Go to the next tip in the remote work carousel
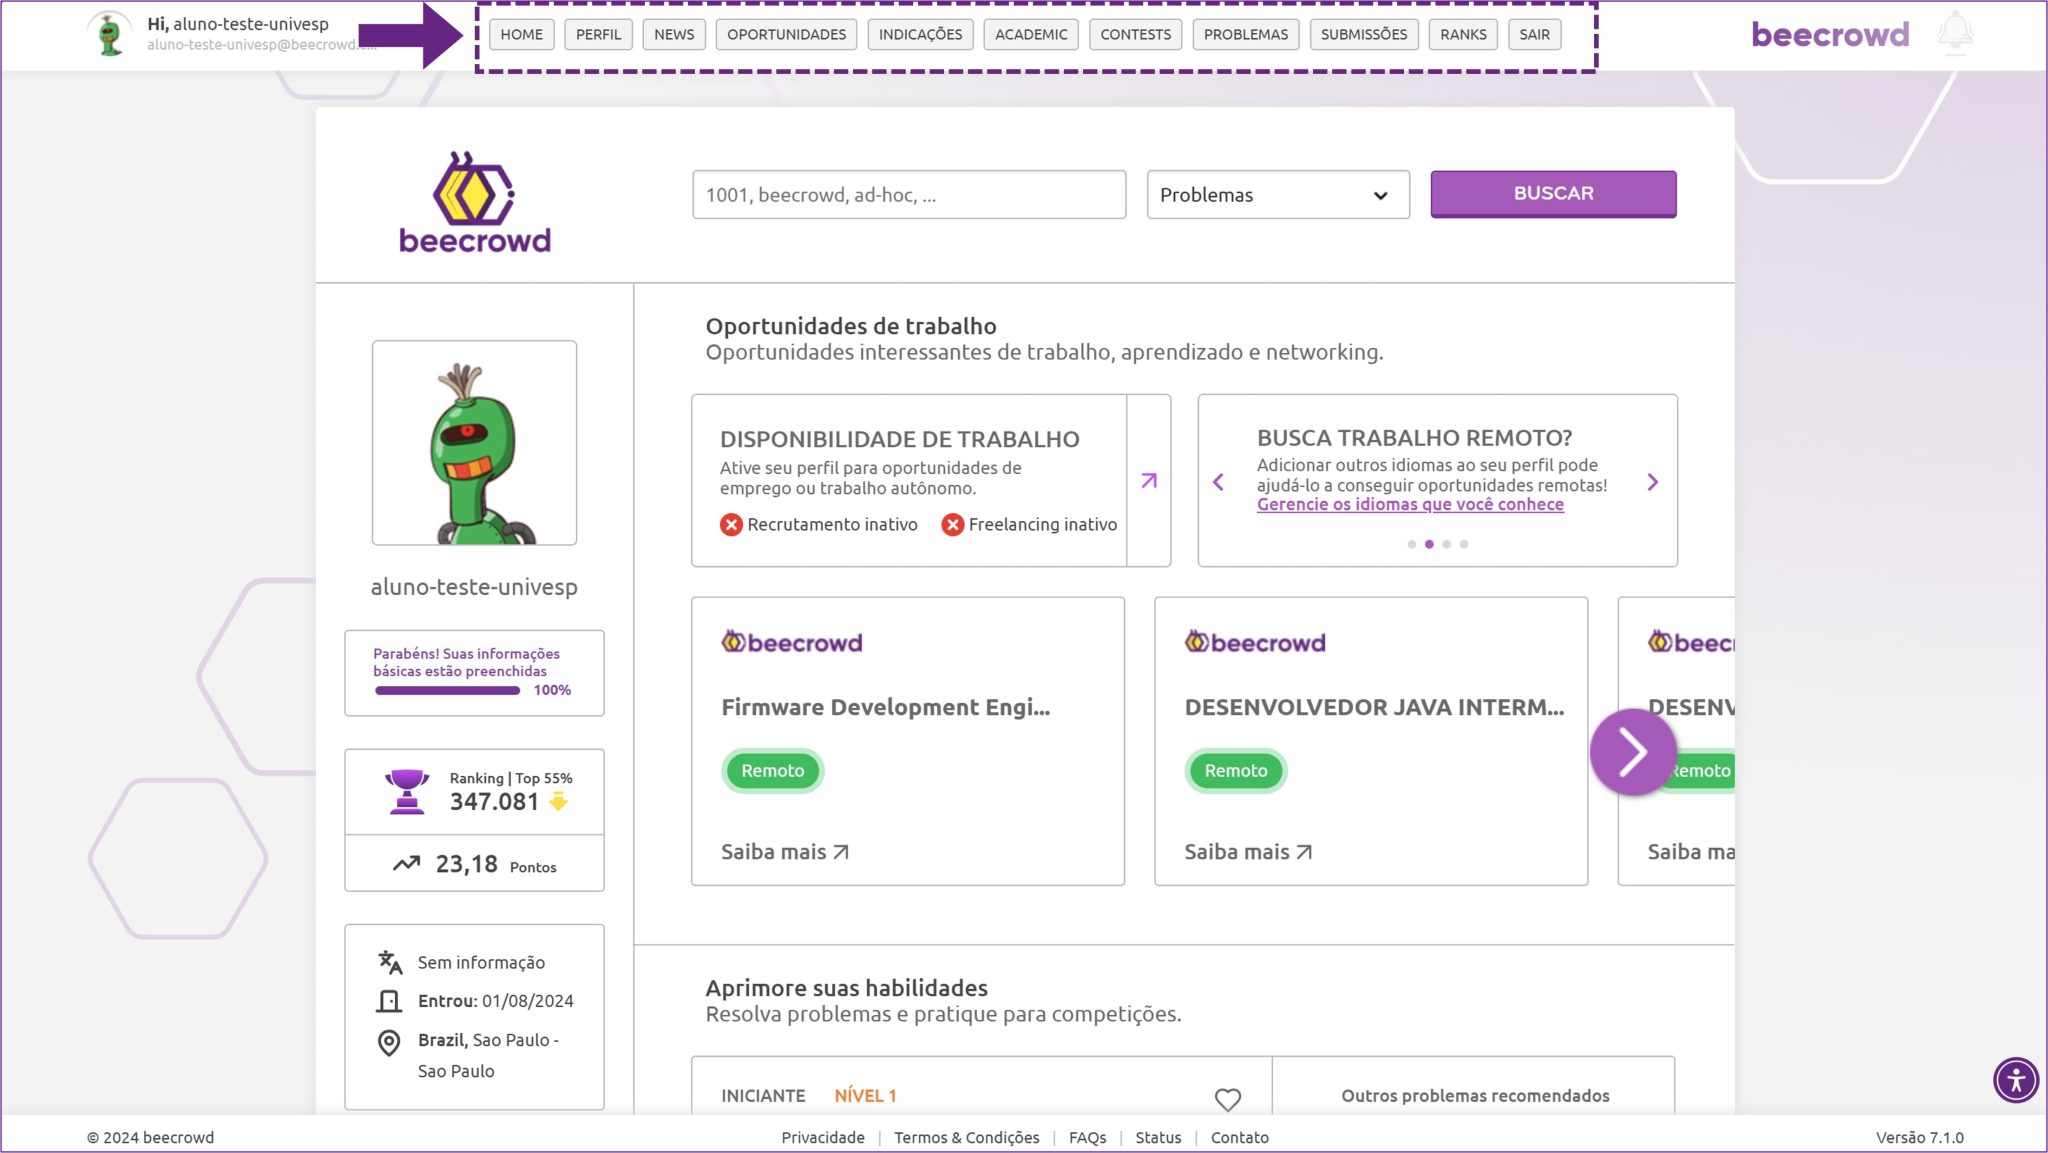This screenshot has height=1153, width=2048. click(1652, 482)
